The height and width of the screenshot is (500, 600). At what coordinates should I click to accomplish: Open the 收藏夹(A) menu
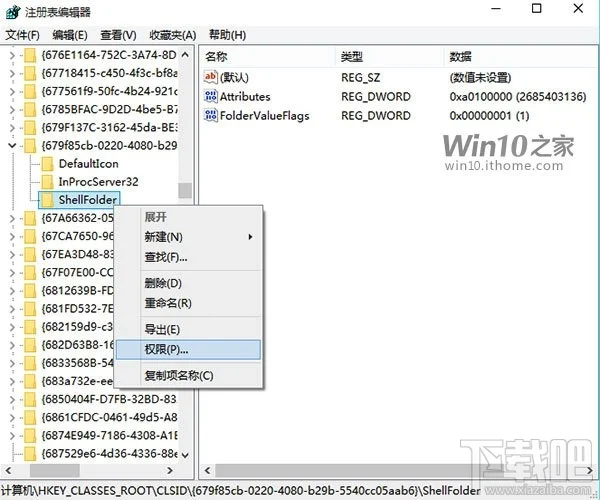tap(173, 34)
